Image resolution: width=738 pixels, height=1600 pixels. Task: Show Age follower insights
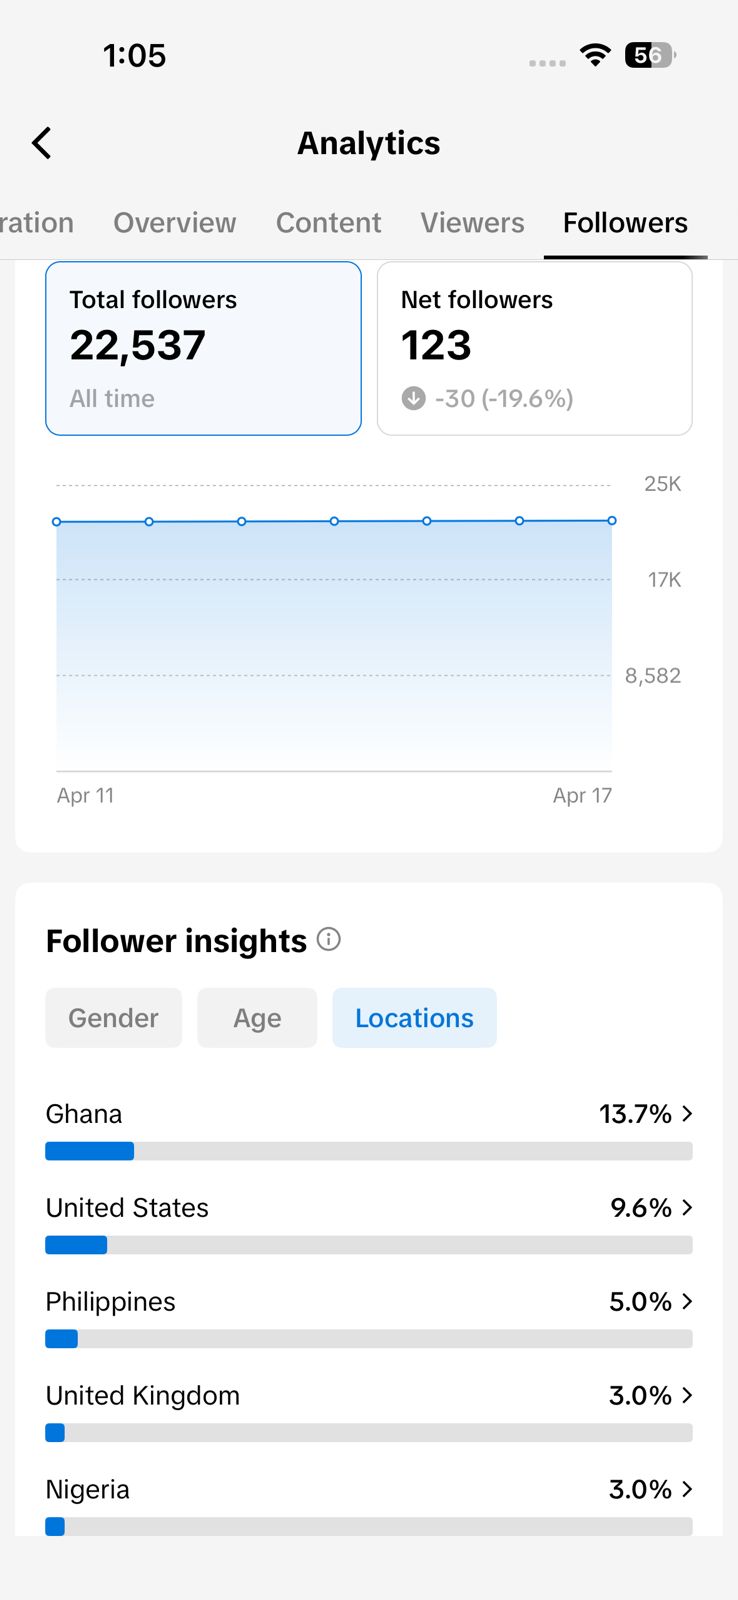pos(257,1018)
